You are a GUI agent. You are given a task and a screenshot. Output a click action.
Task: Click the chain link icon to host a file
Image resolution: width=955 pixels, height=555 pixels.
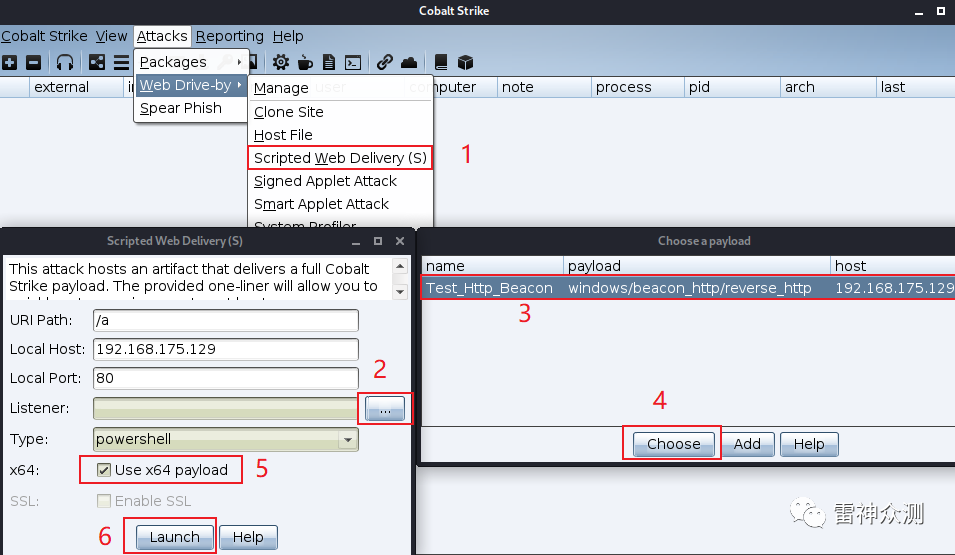[x=384, y=62]
